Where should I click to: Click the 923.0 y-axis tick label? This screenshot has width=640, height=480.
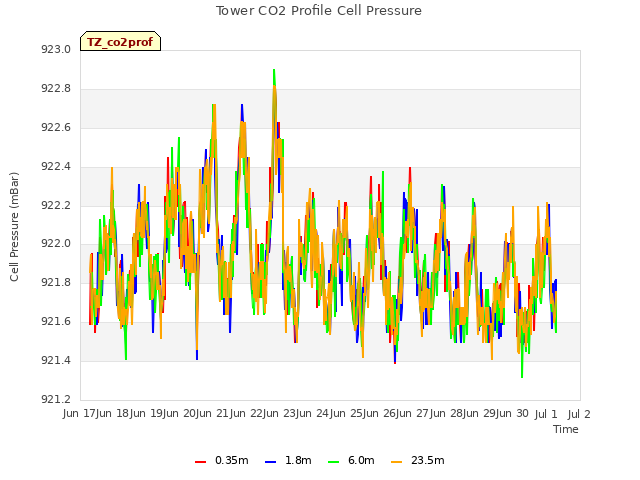pos(56,50)
